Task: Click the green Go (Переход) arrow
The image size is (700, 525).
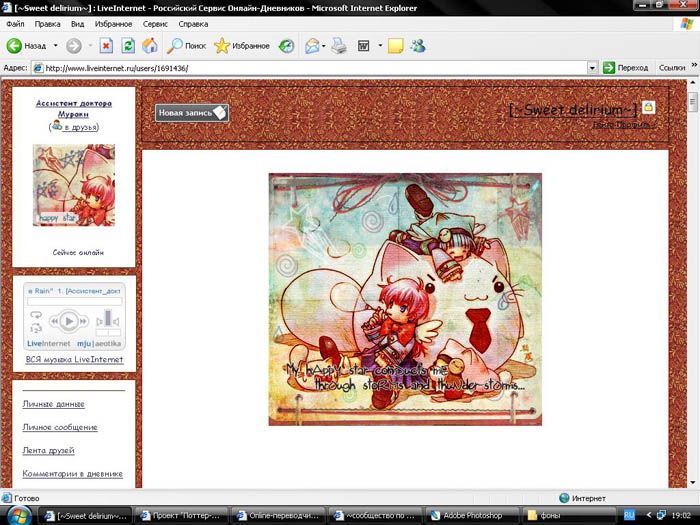Action: [x=609, y=68]
